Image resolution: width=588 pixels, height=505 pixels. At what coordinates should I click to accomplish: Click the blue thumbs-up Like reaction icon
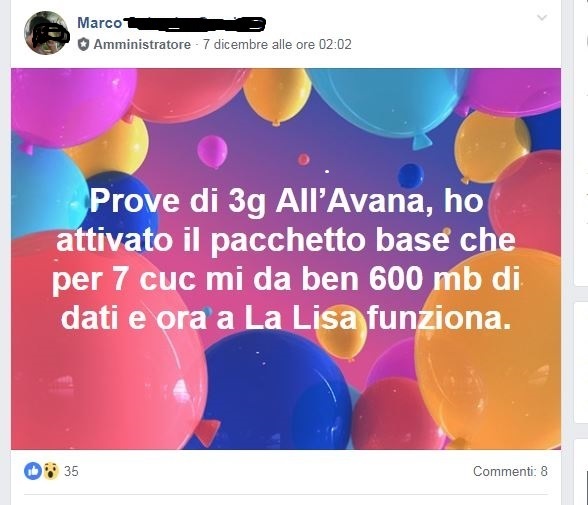(x=33, y=471)
